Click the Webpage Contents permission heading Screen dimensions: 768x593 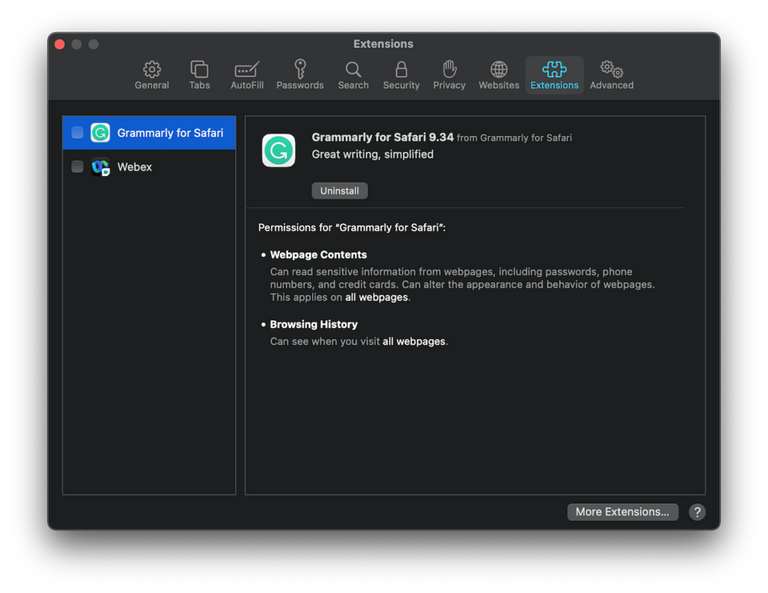(x=318, y=255)
